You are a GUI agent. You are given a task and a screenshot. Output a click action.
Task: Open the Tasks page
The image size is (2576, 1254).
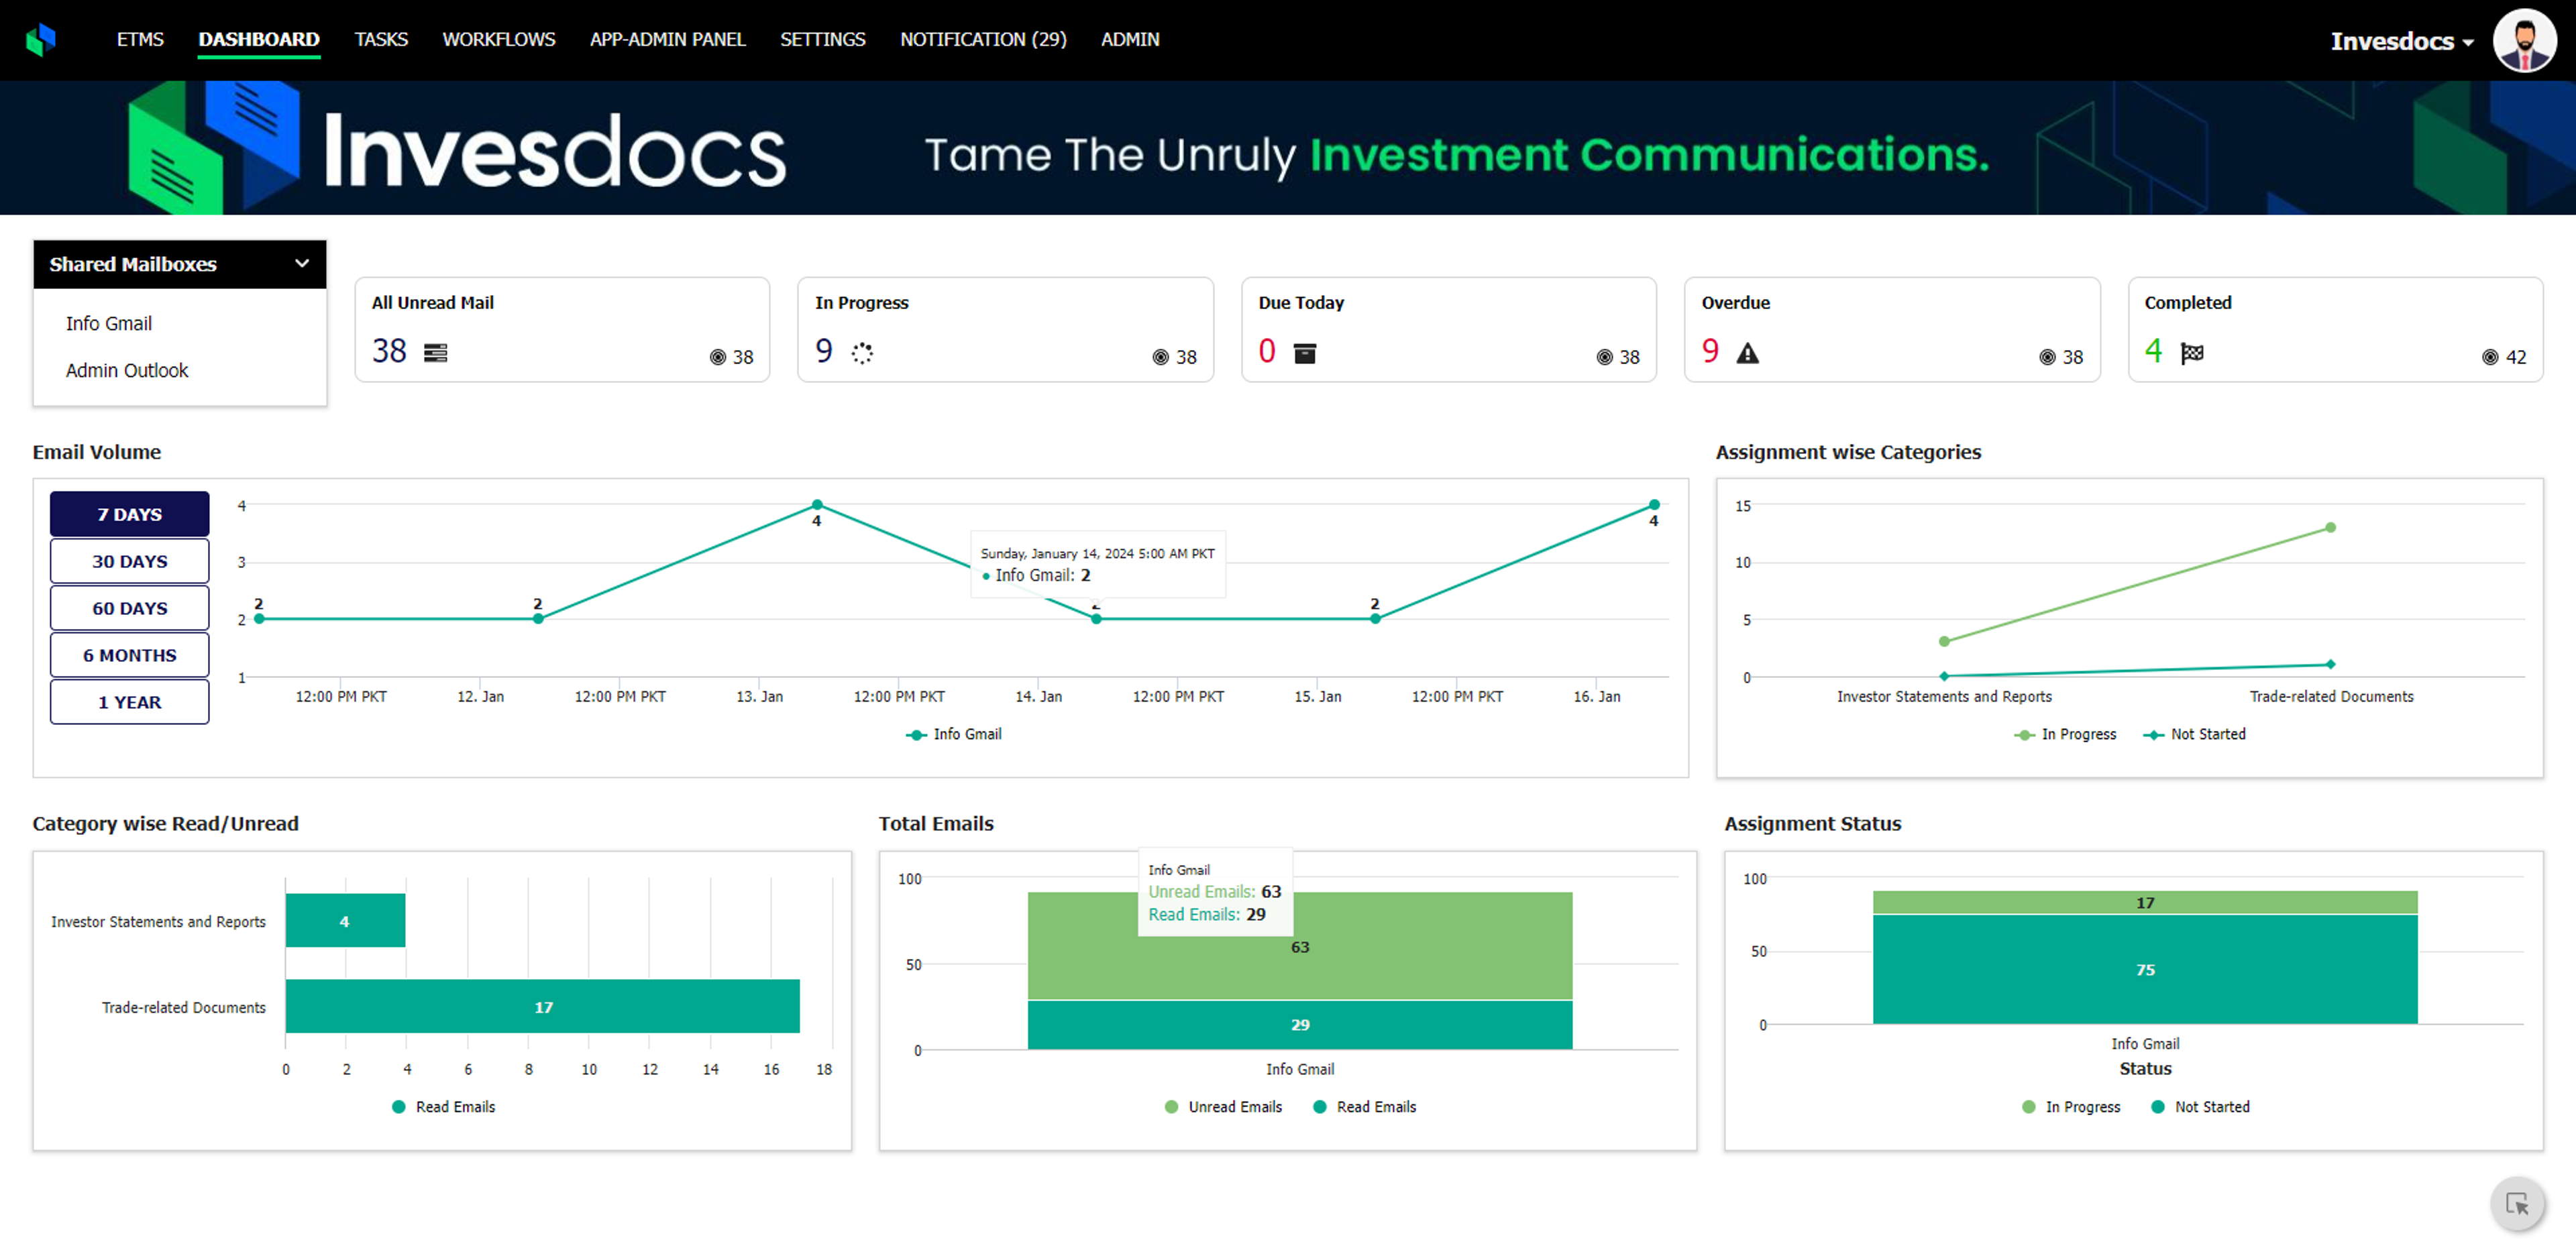381,40
